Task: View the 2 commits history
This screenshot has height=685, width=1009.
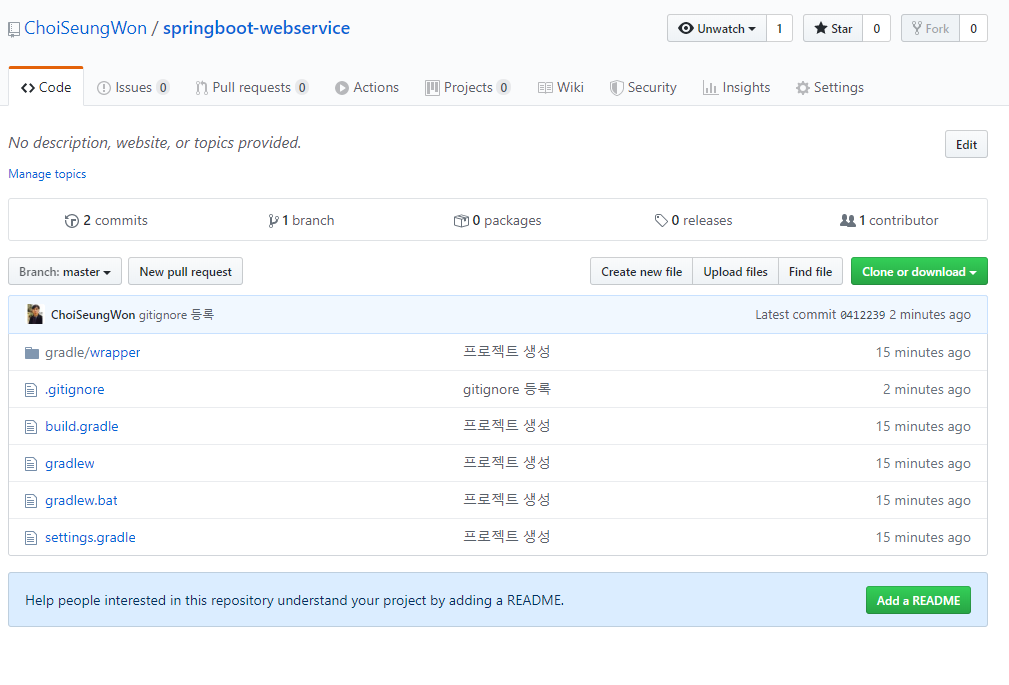Action: [106, 220]
